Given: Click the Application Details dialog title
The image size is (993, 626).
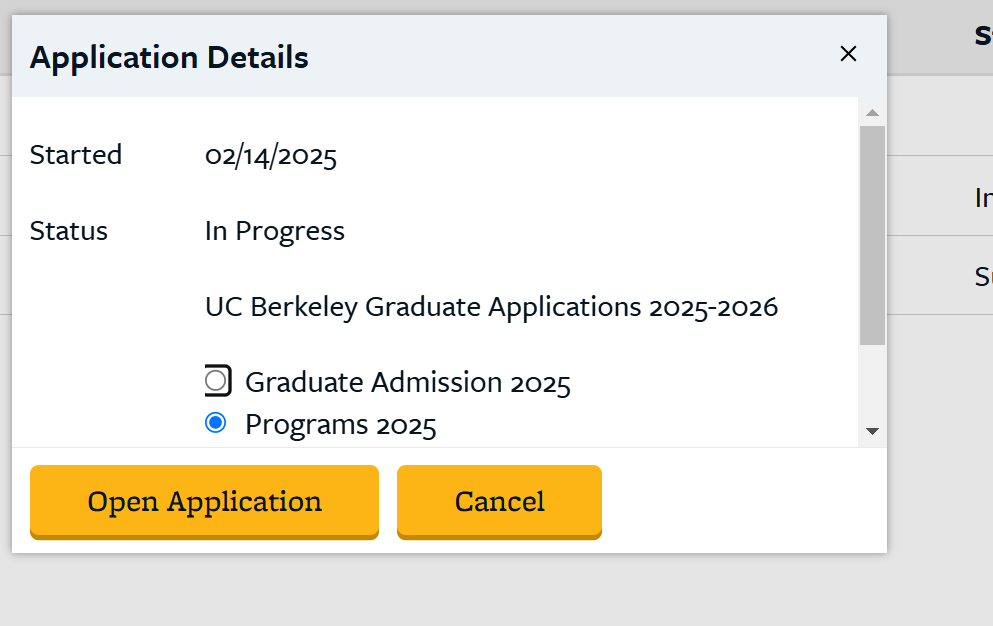Looking at the screenshot, I should pyautogui.click(x=169, y=58).
